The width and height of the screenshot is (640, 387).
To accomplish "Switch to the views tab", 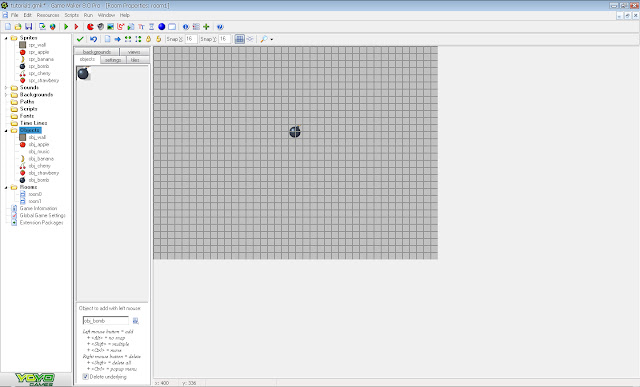I will click(134, 52).
